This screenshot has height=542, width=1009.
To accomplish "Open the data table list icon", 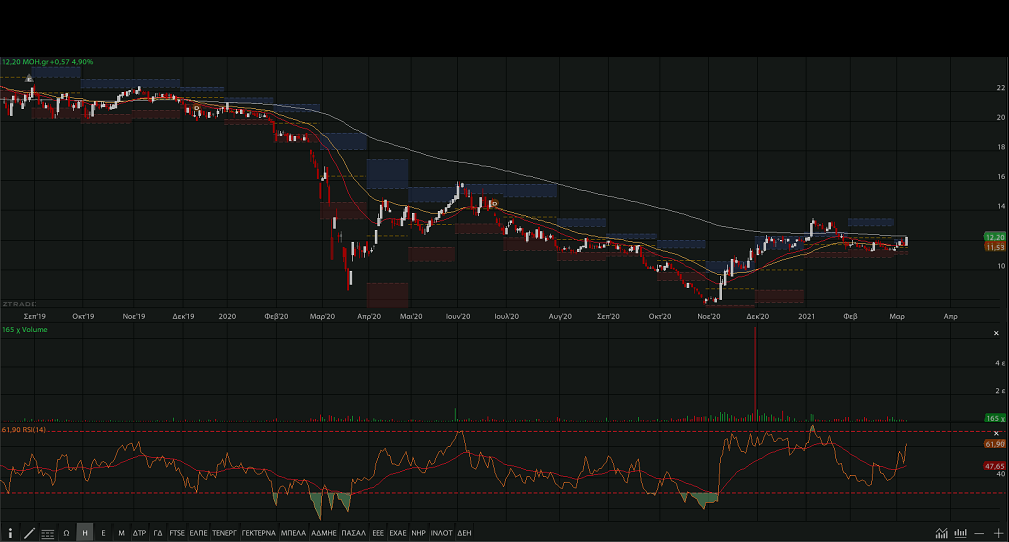I will point(47,533).
